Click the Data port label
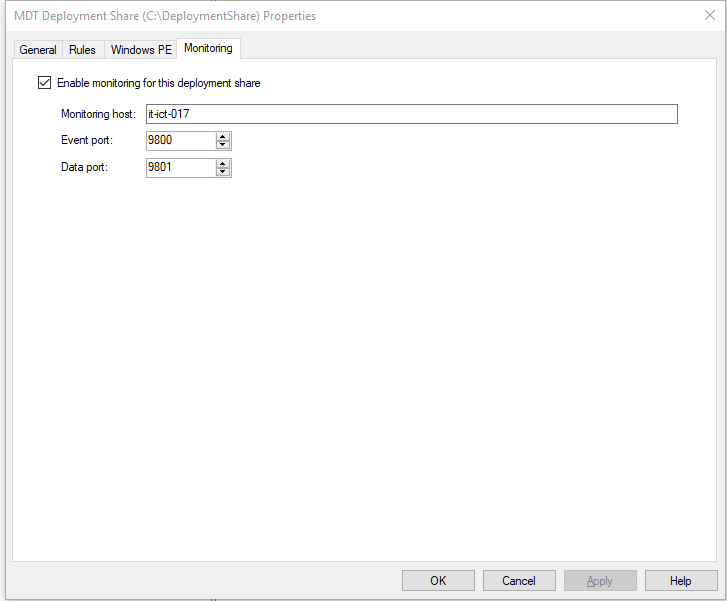The height and width of the screenshot is (601, 727). coord(84,167)
